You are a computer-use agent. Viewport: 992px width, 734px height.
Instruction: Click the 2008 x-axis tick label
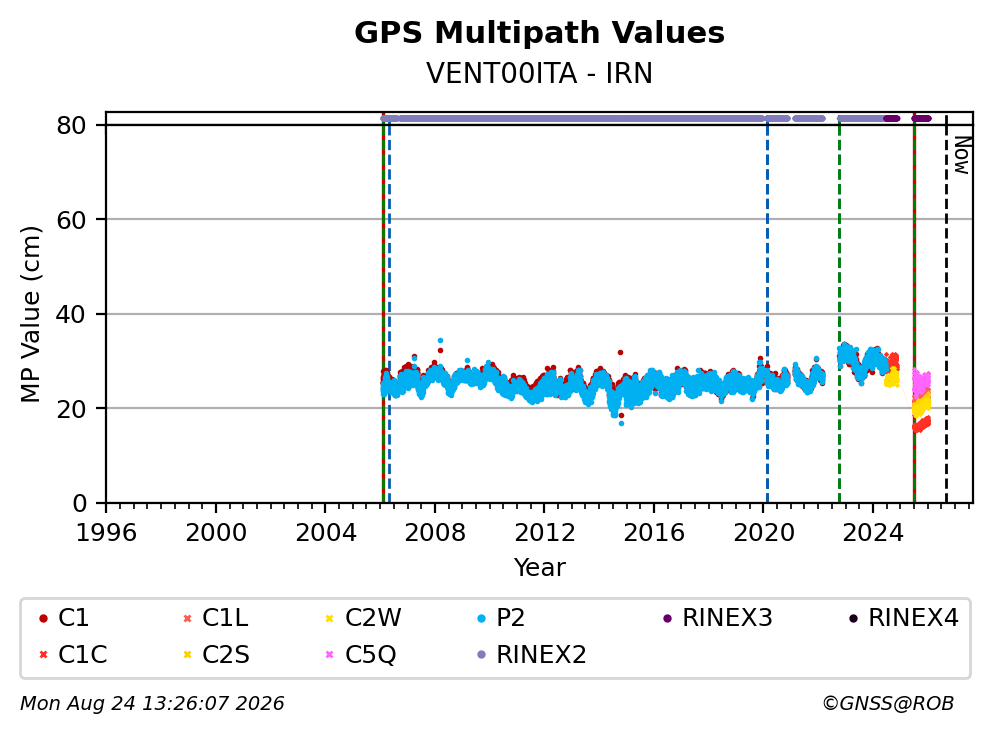point(435,533)
